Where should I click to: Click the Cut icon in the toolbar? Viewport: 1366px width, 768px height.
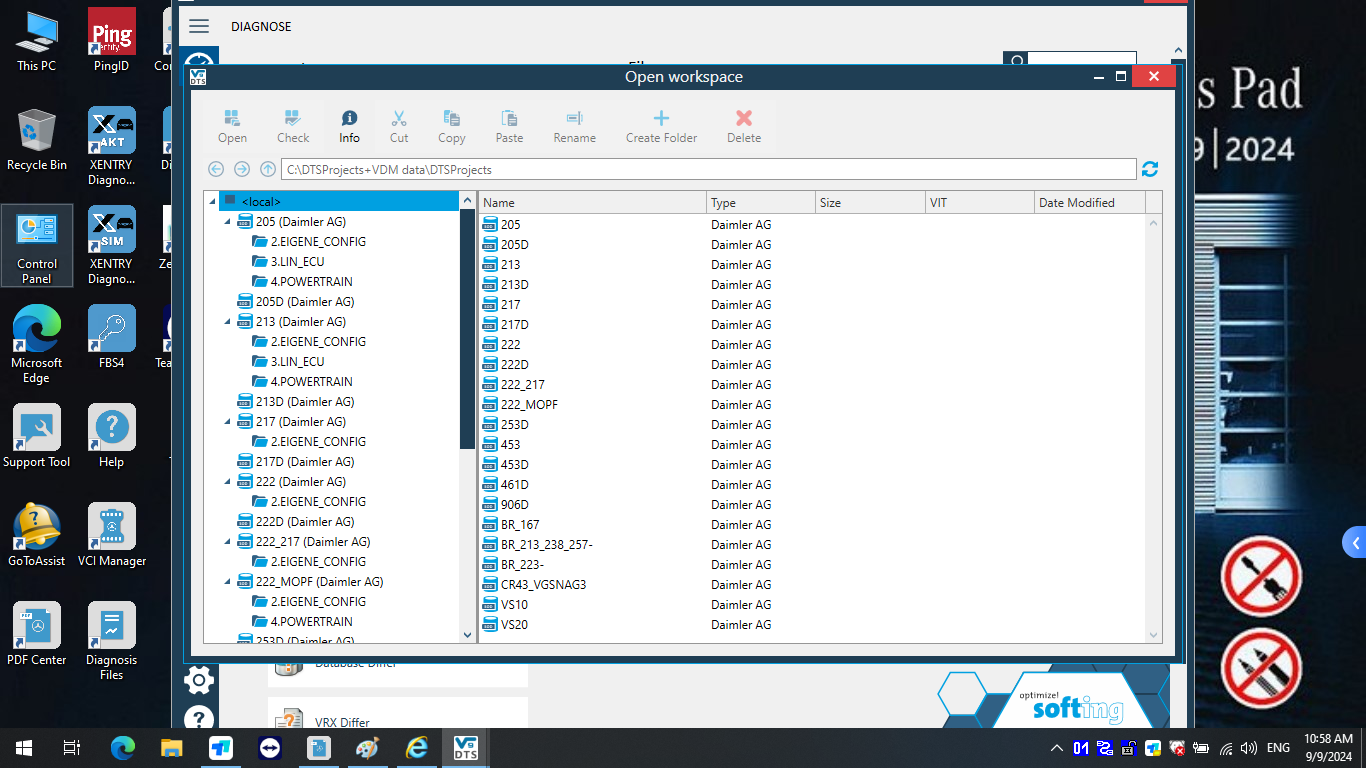399,124
